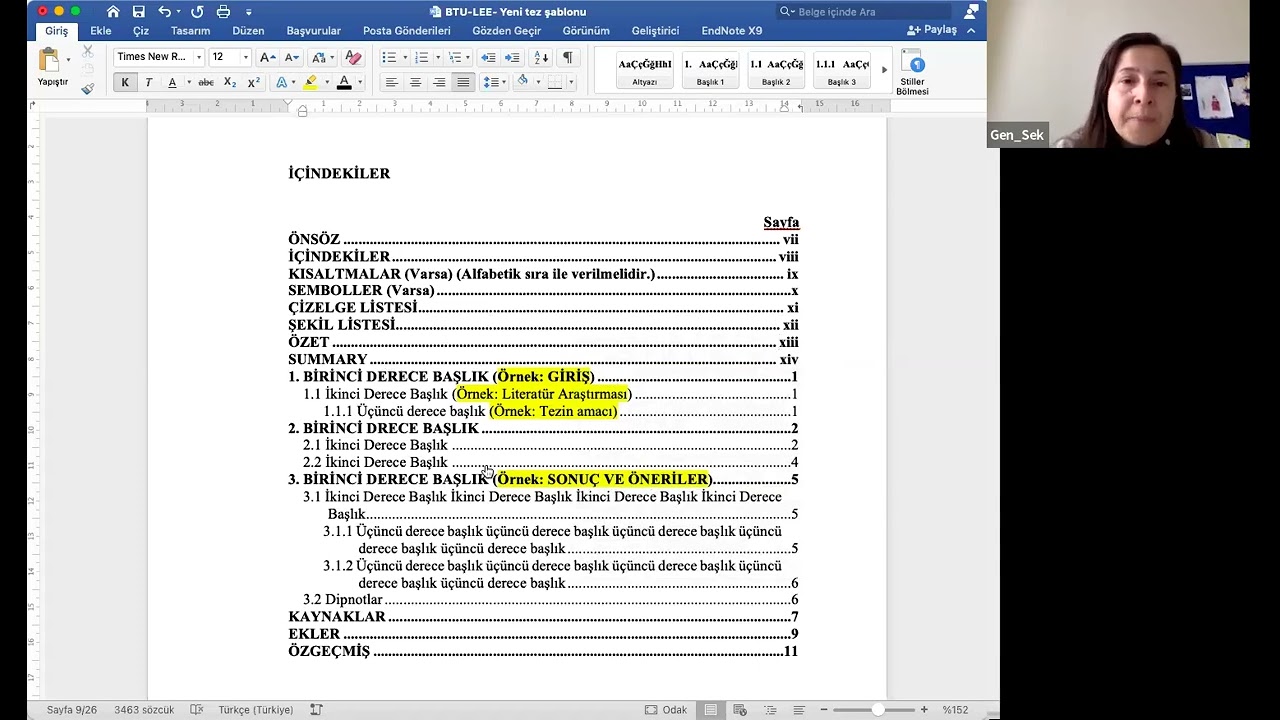
Task: Open the Tasarım (Design) tab
Action: click(x=190, y=31)
